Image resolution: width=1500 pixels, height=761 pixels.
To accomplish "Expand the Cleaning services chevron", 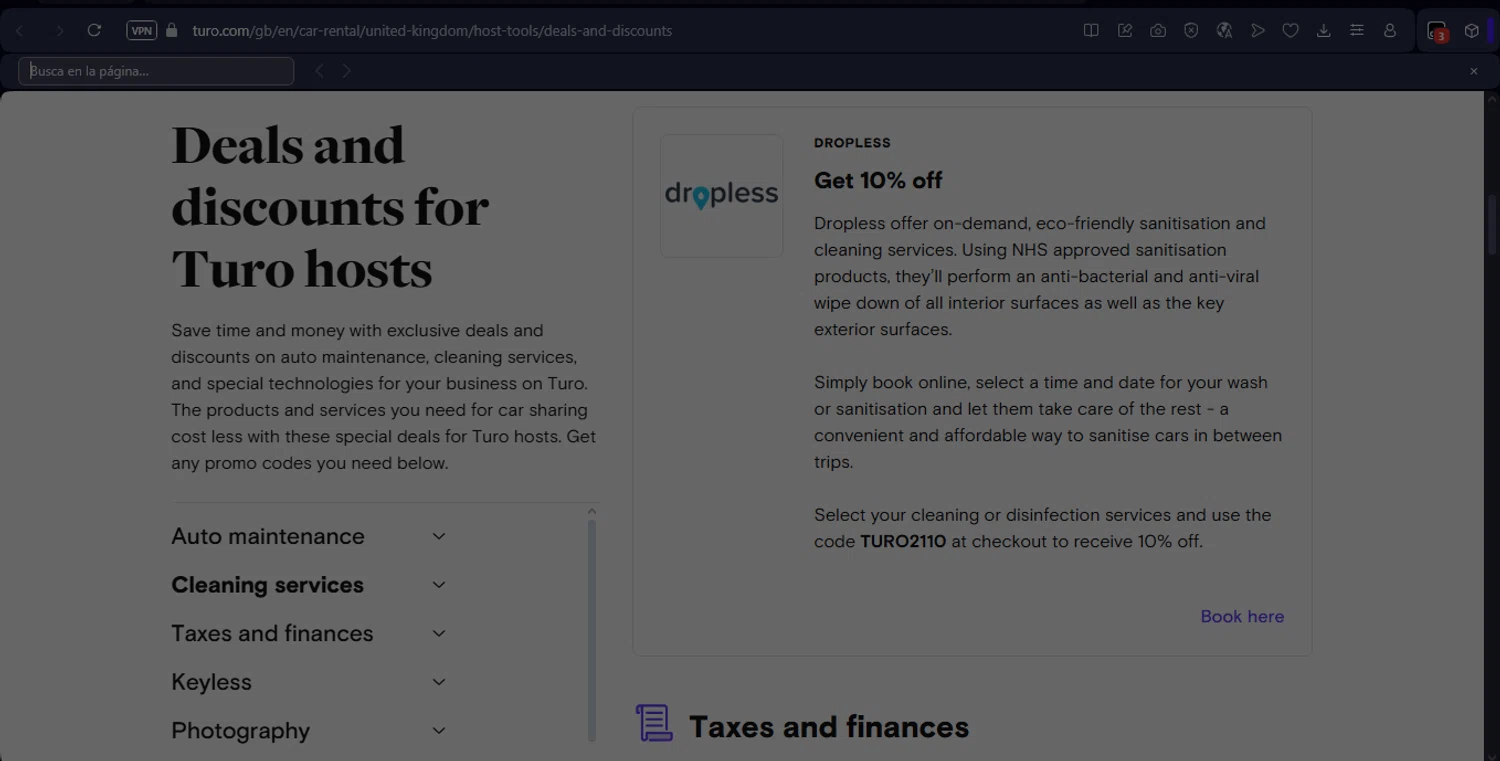I will [x=439, y=585].
